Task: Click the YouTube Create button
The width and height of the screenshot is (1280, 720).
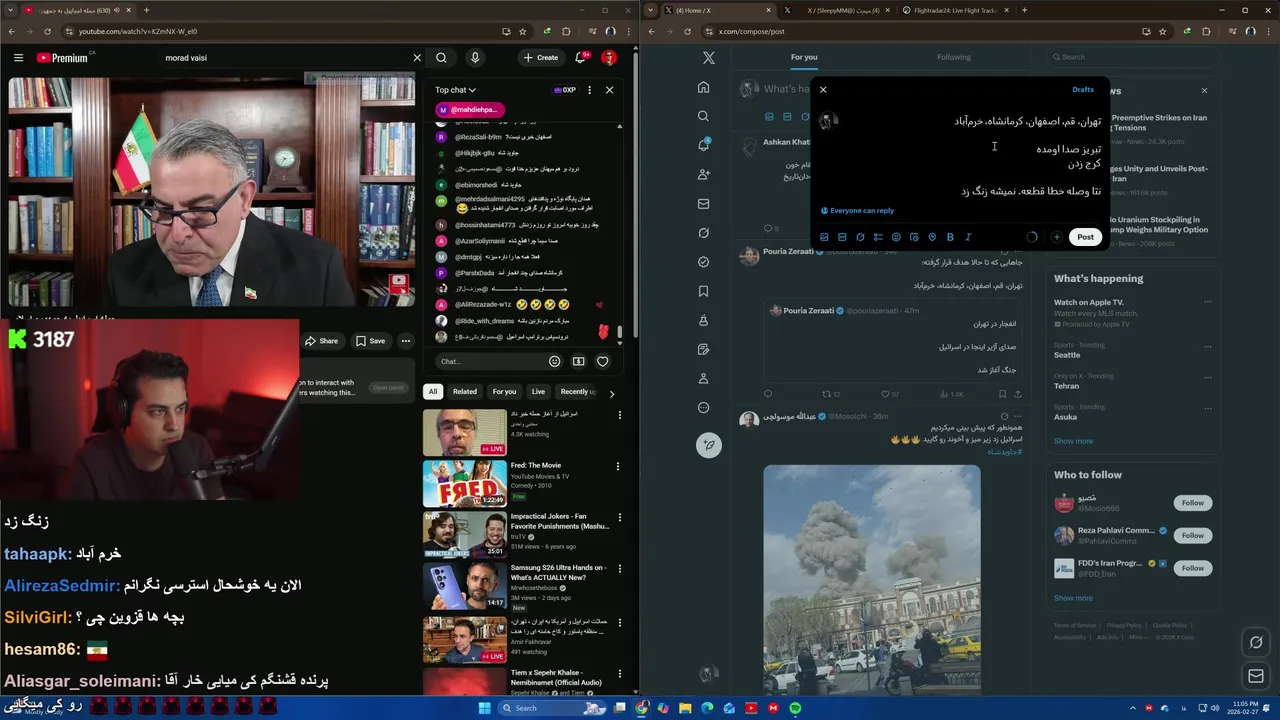Action: (541, 58)
